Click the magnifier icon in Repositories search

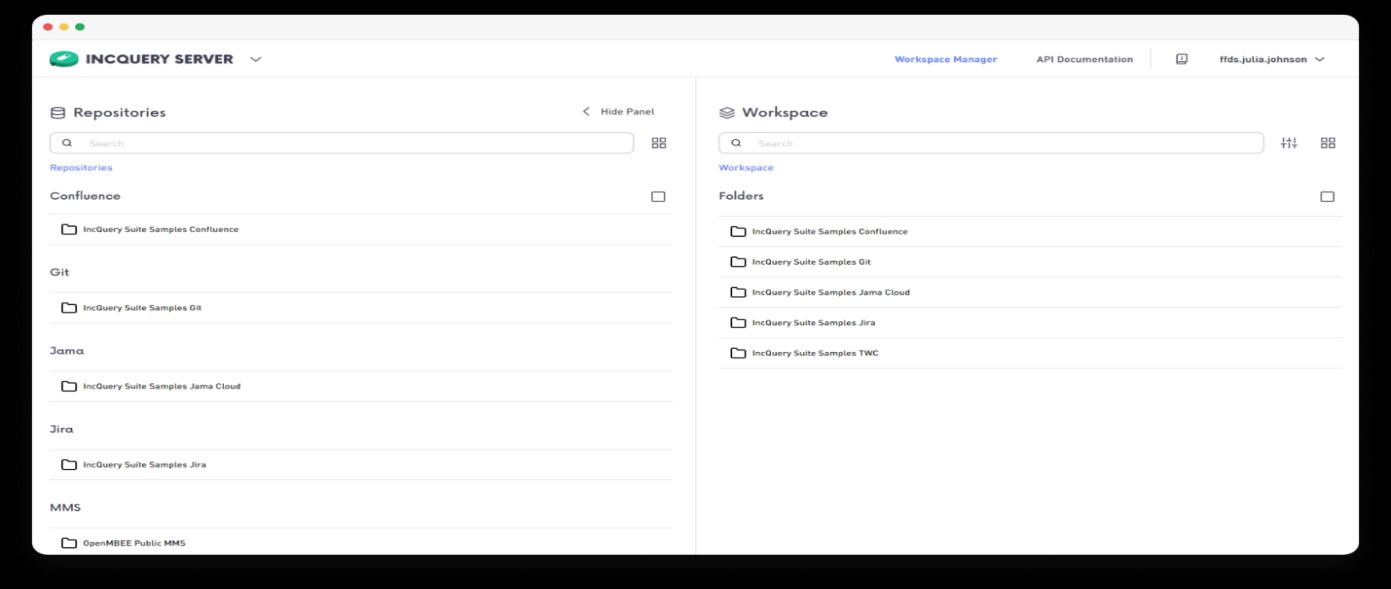[67, 143]
